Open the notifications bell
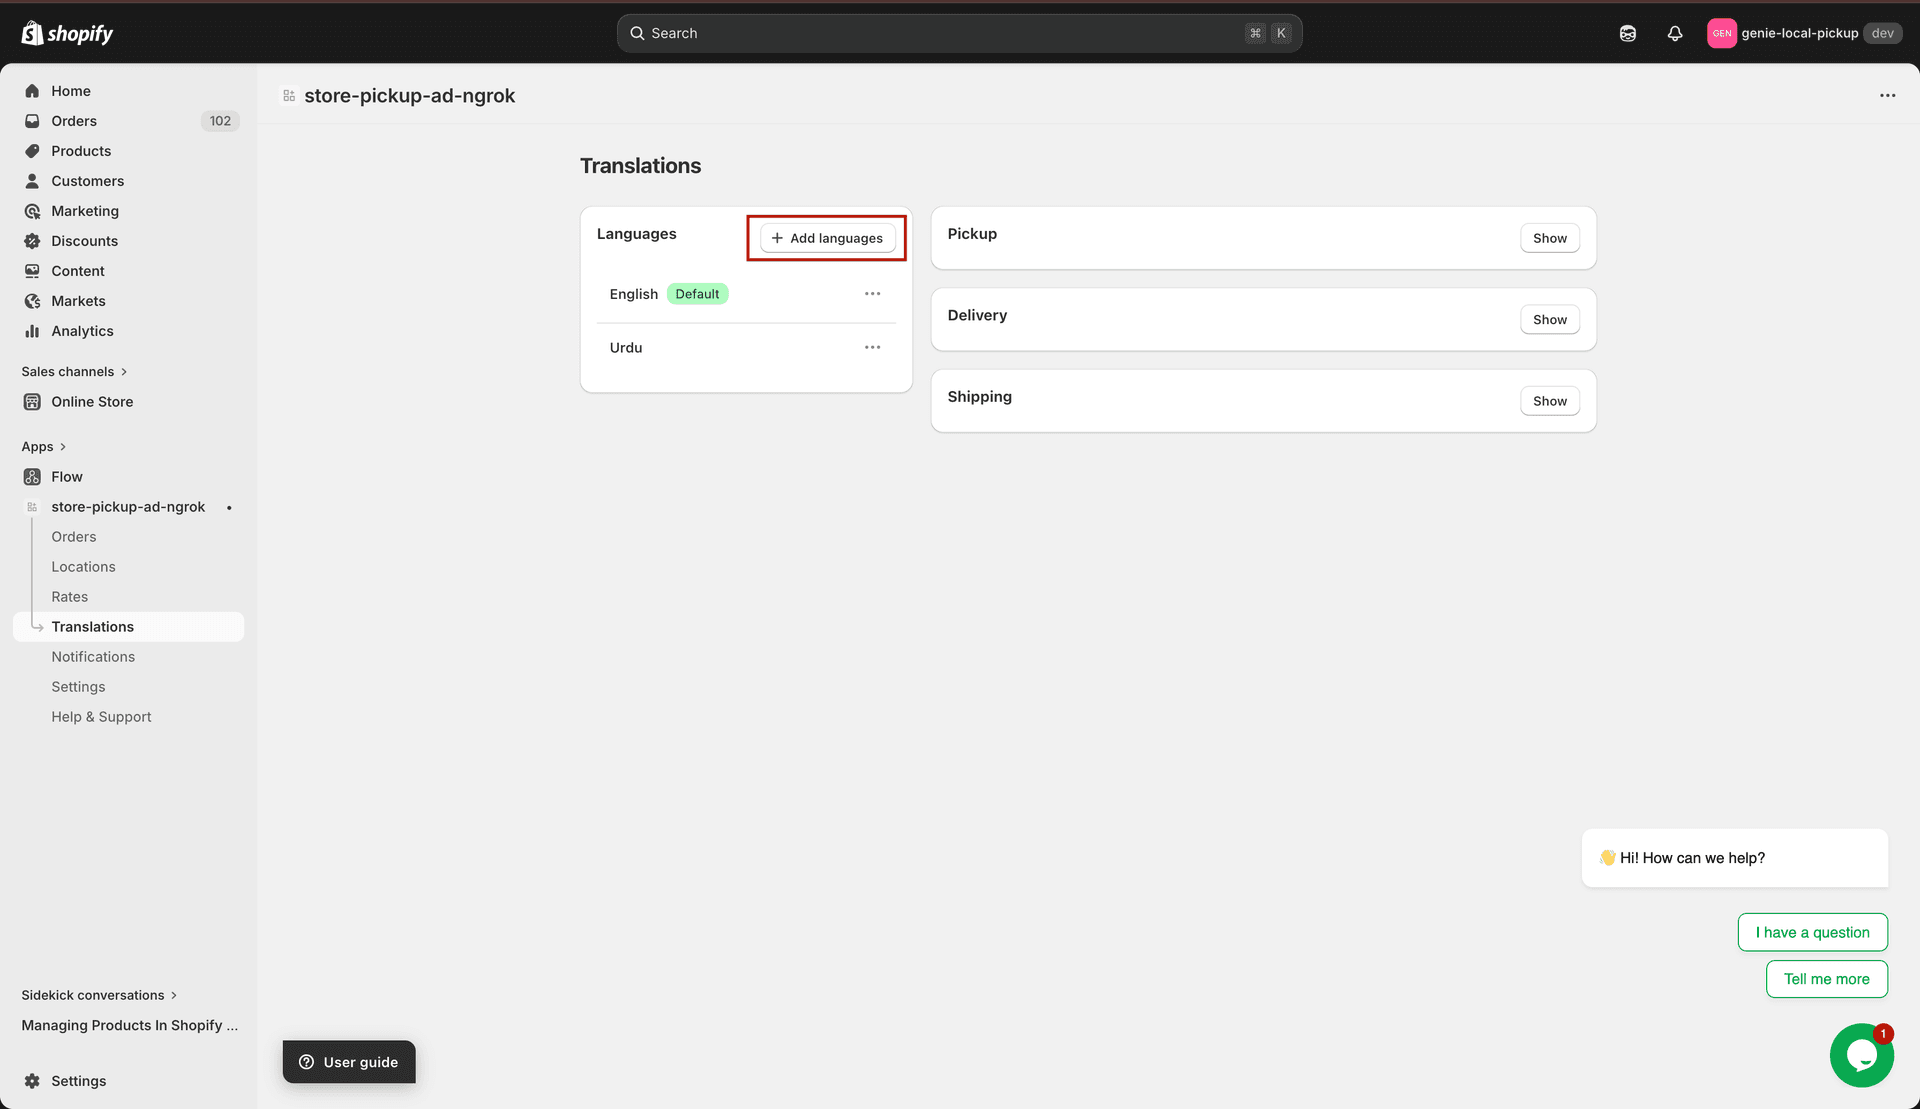The width and height of the screenshot is (1920, 1109). [x=1675, y=33]
